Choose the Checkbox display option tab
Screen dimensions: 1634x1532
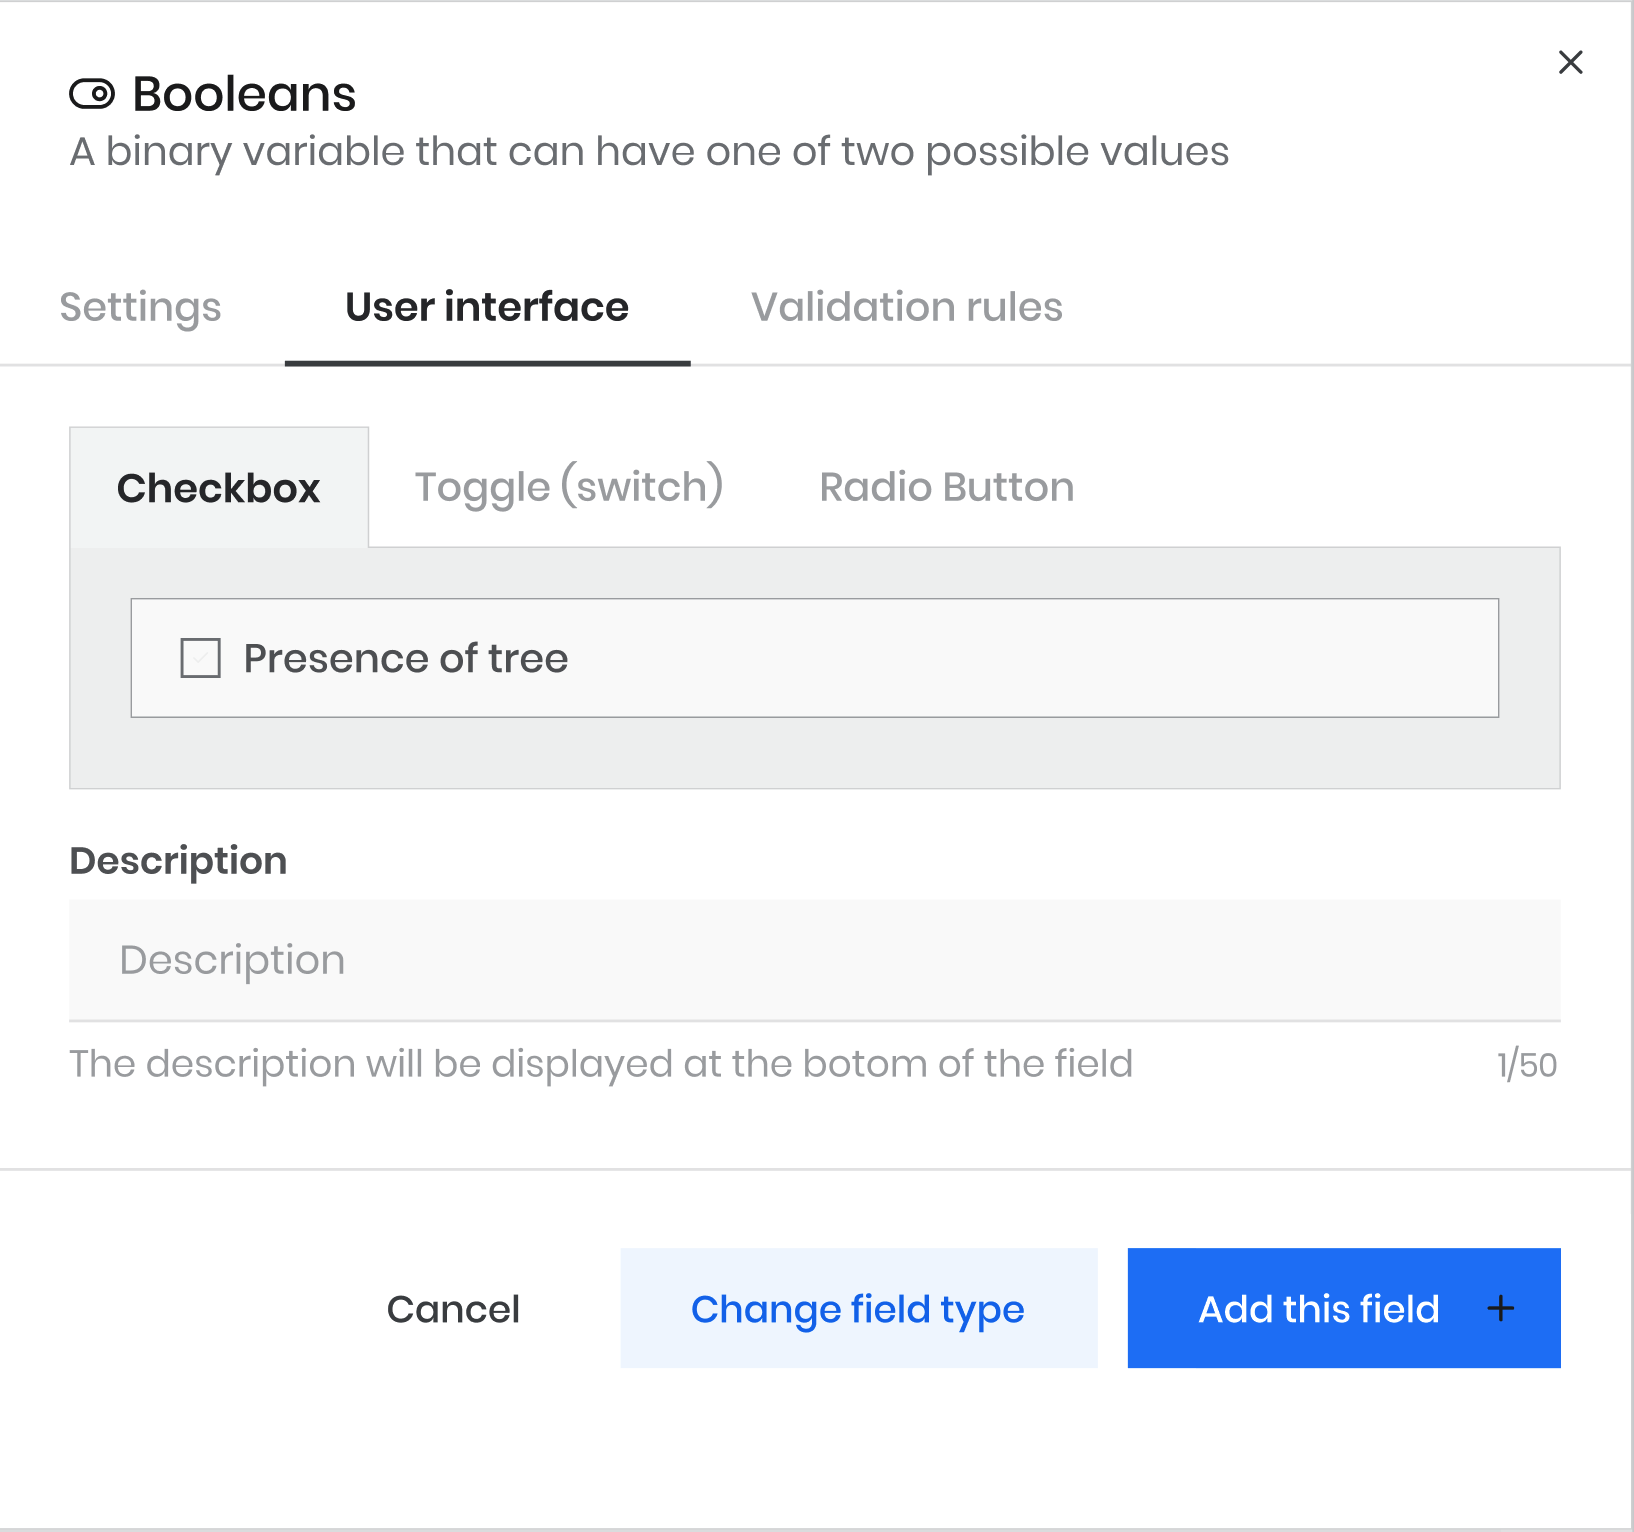click(x=219, y=488)
